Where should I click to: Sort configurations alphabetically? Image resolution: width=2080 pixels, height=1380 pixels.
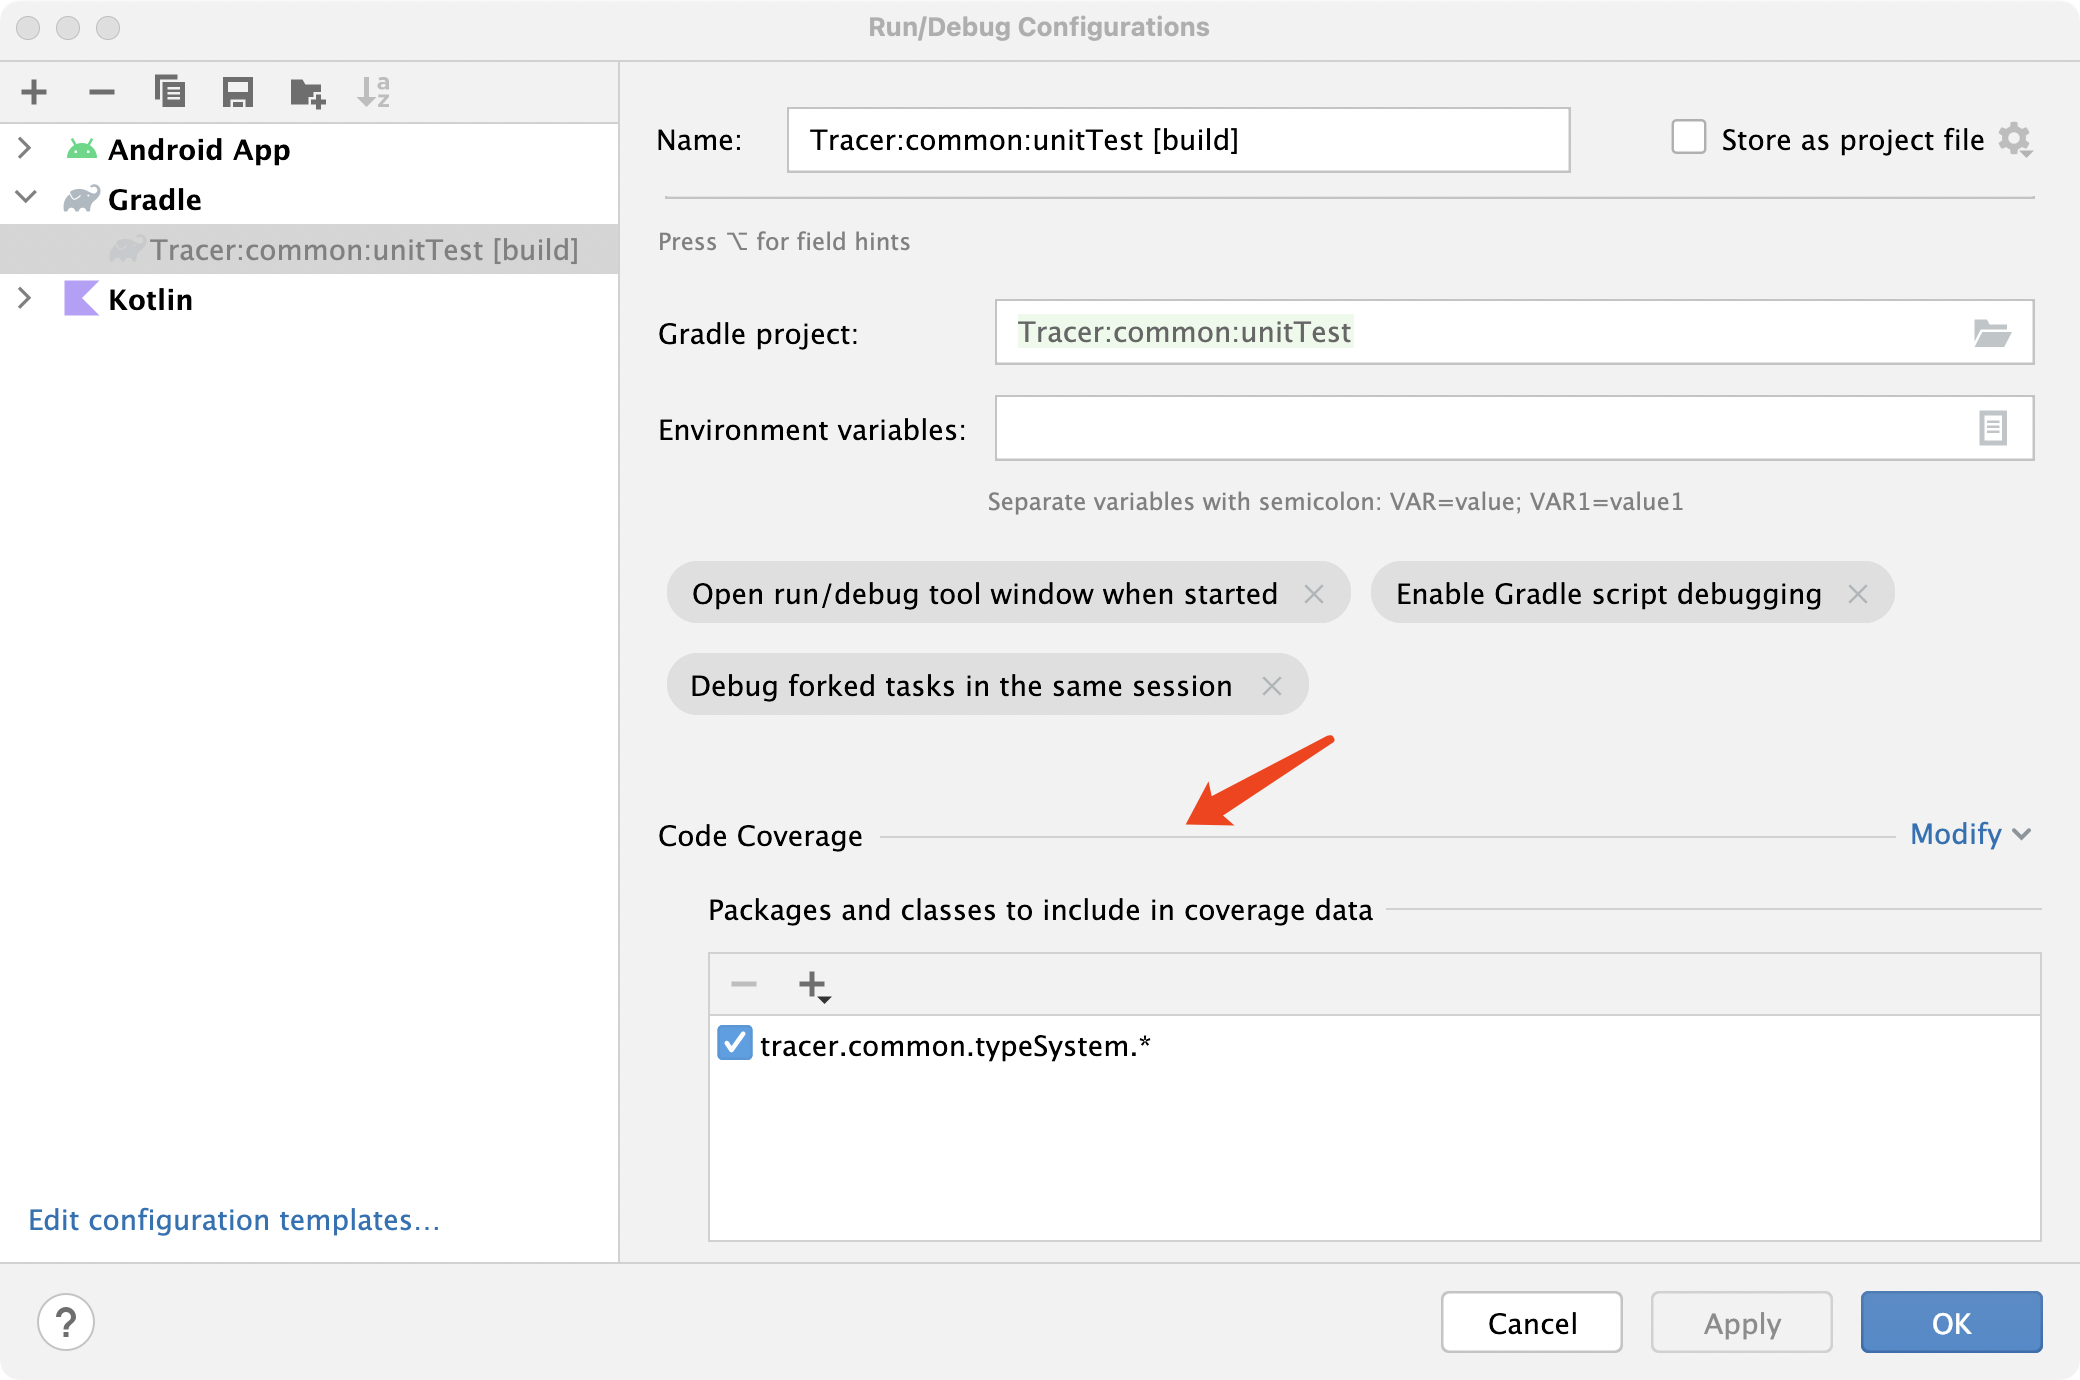(x=373, y=92)
